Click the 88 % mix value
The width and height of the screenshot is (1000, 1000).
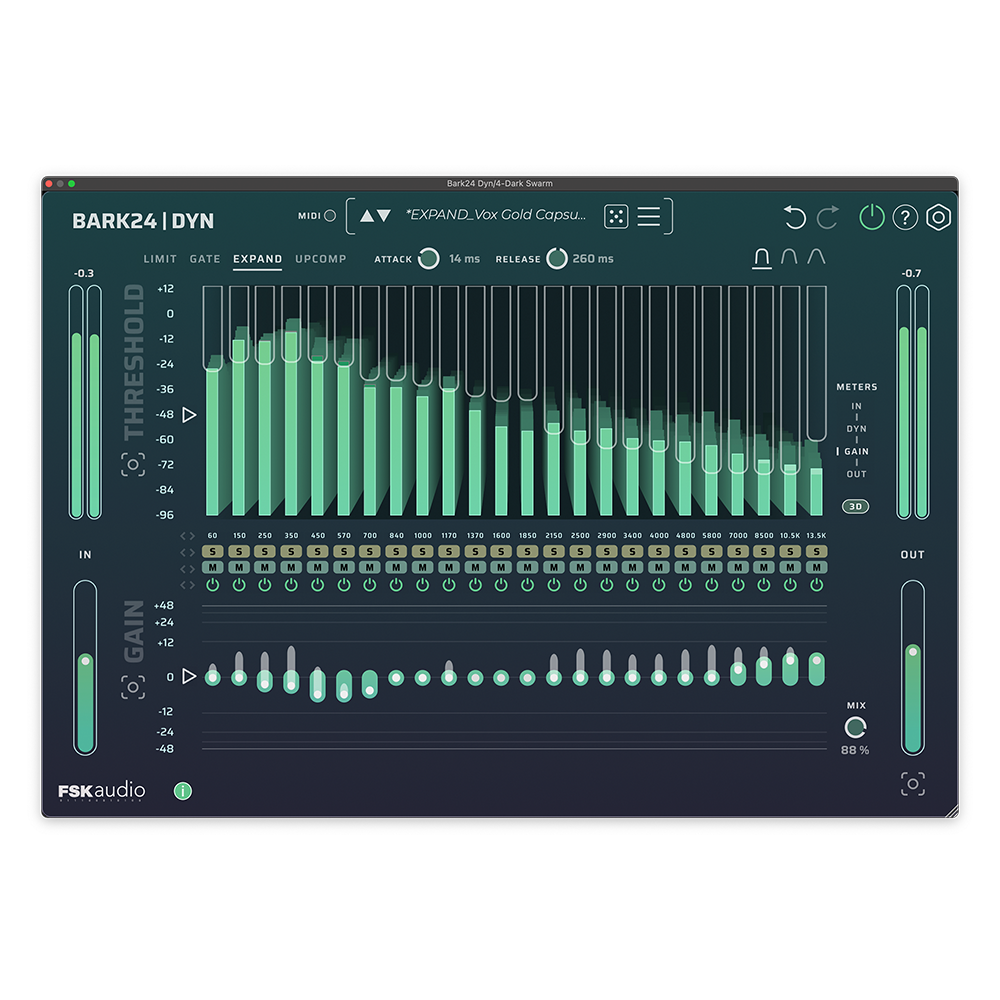click(x=855, y=751)
